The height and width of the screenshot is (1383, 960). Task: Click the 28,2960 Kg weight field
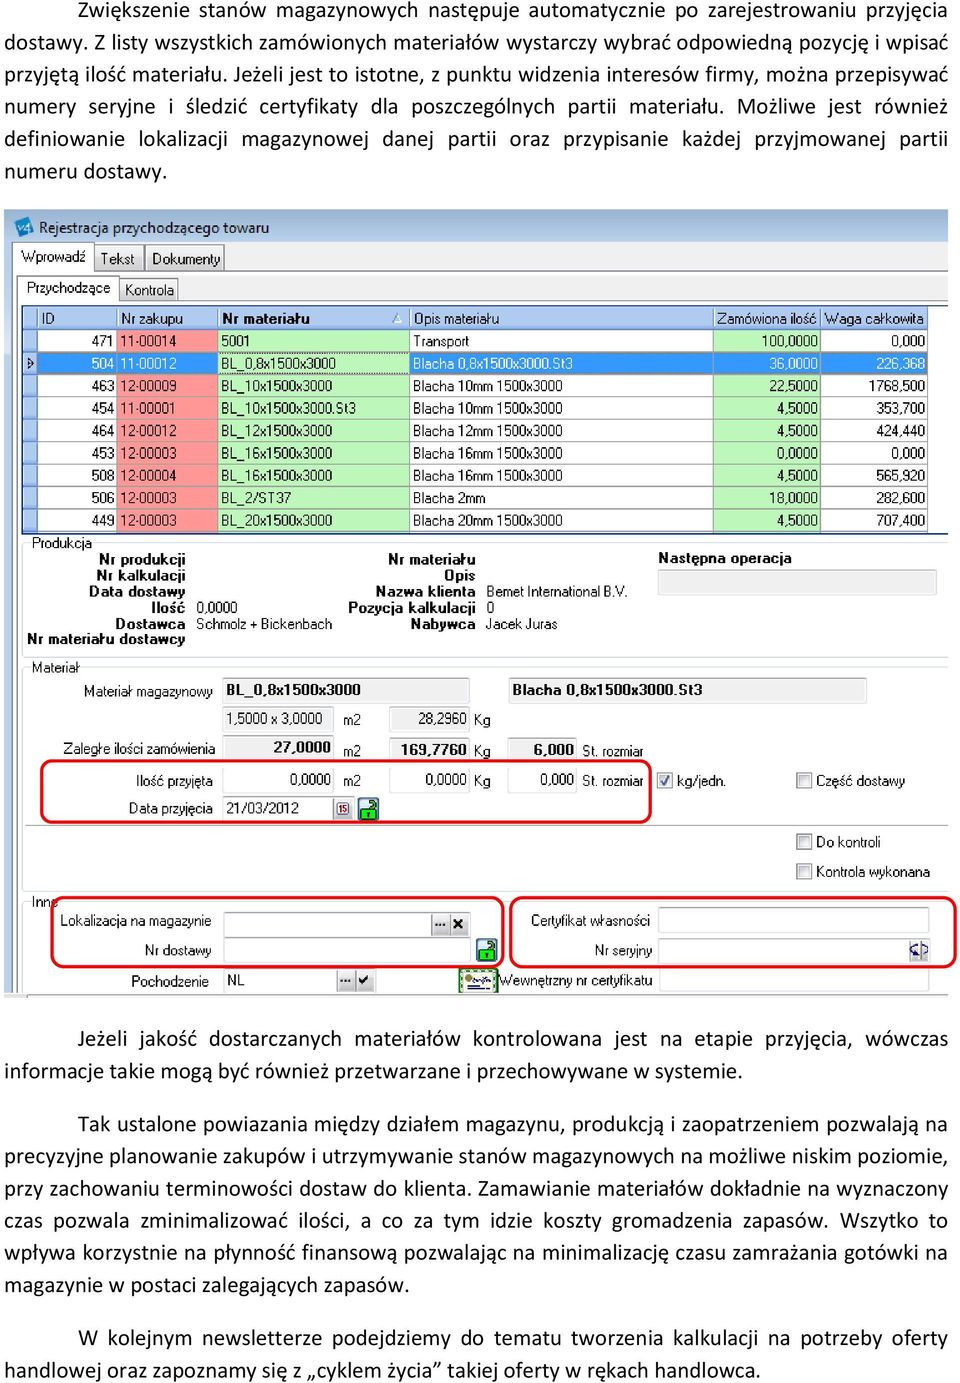[429, 719]
